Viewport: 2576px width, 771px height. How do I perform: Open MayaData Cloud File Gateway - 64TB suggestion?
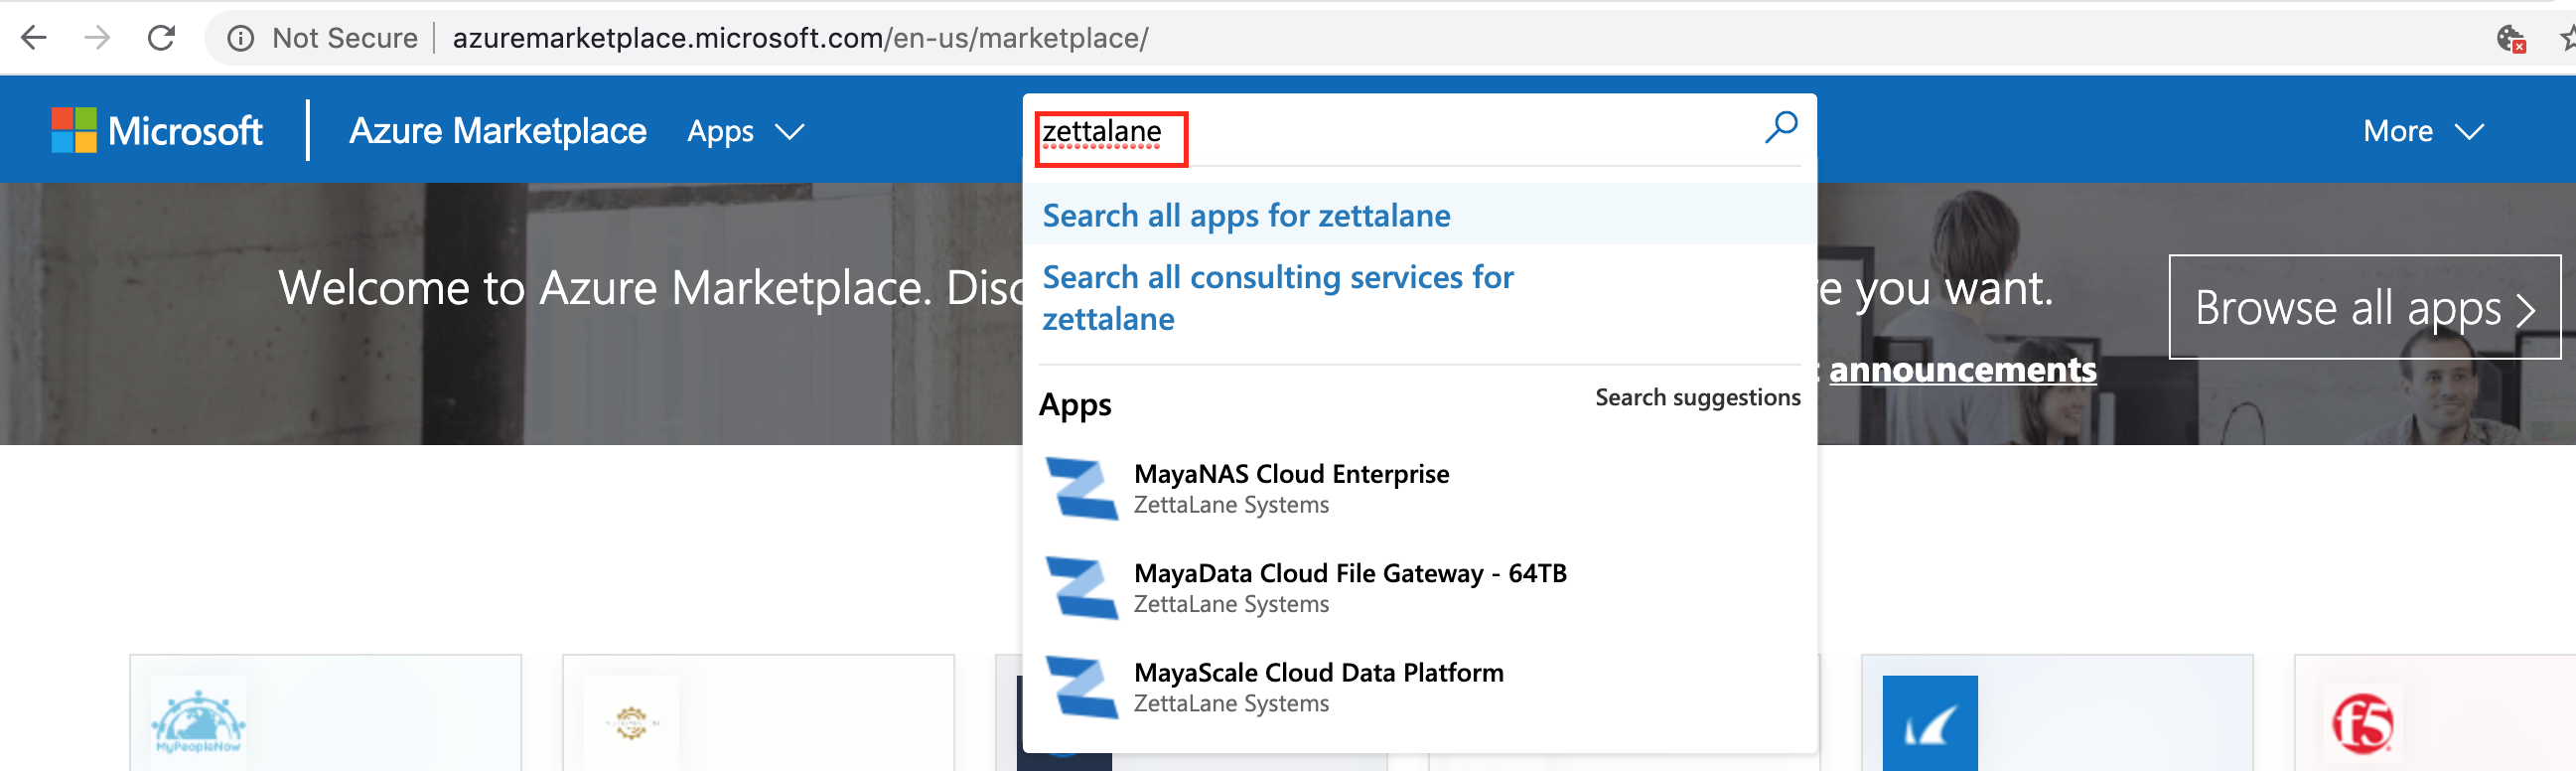1349,587
